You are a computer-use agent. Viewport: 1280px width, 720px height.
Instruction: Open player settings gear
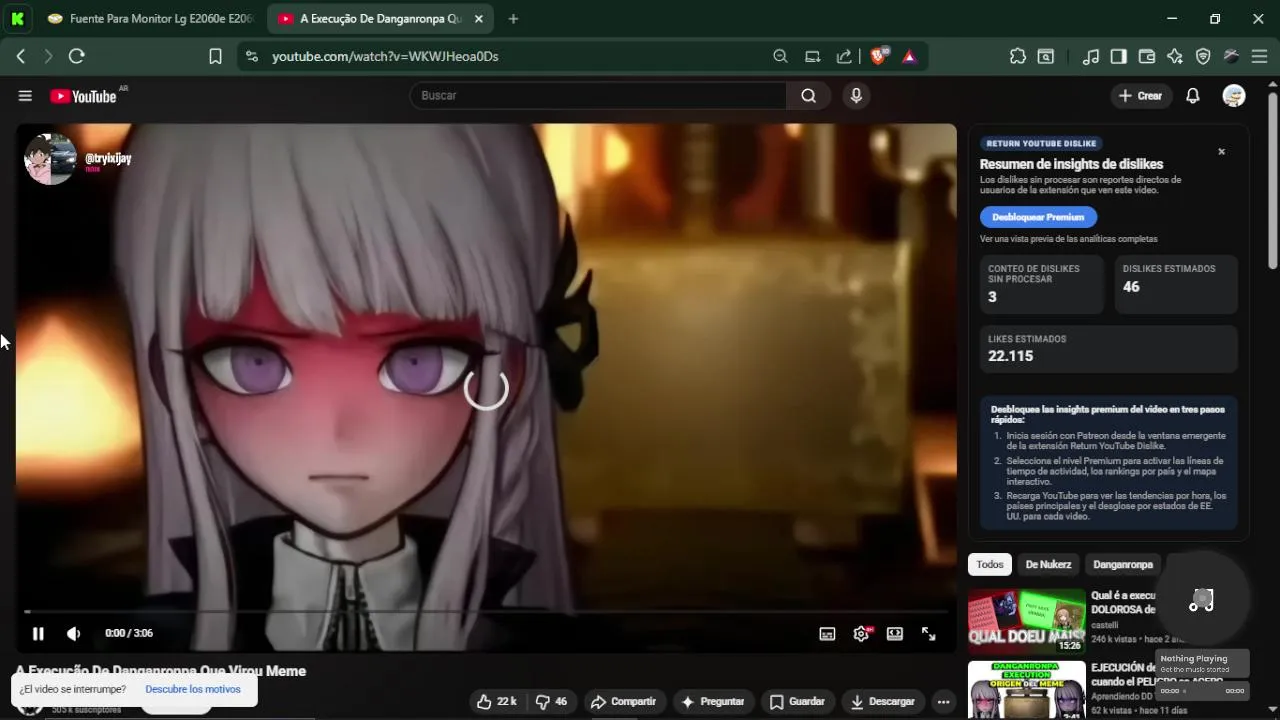[x=861, y=633]
